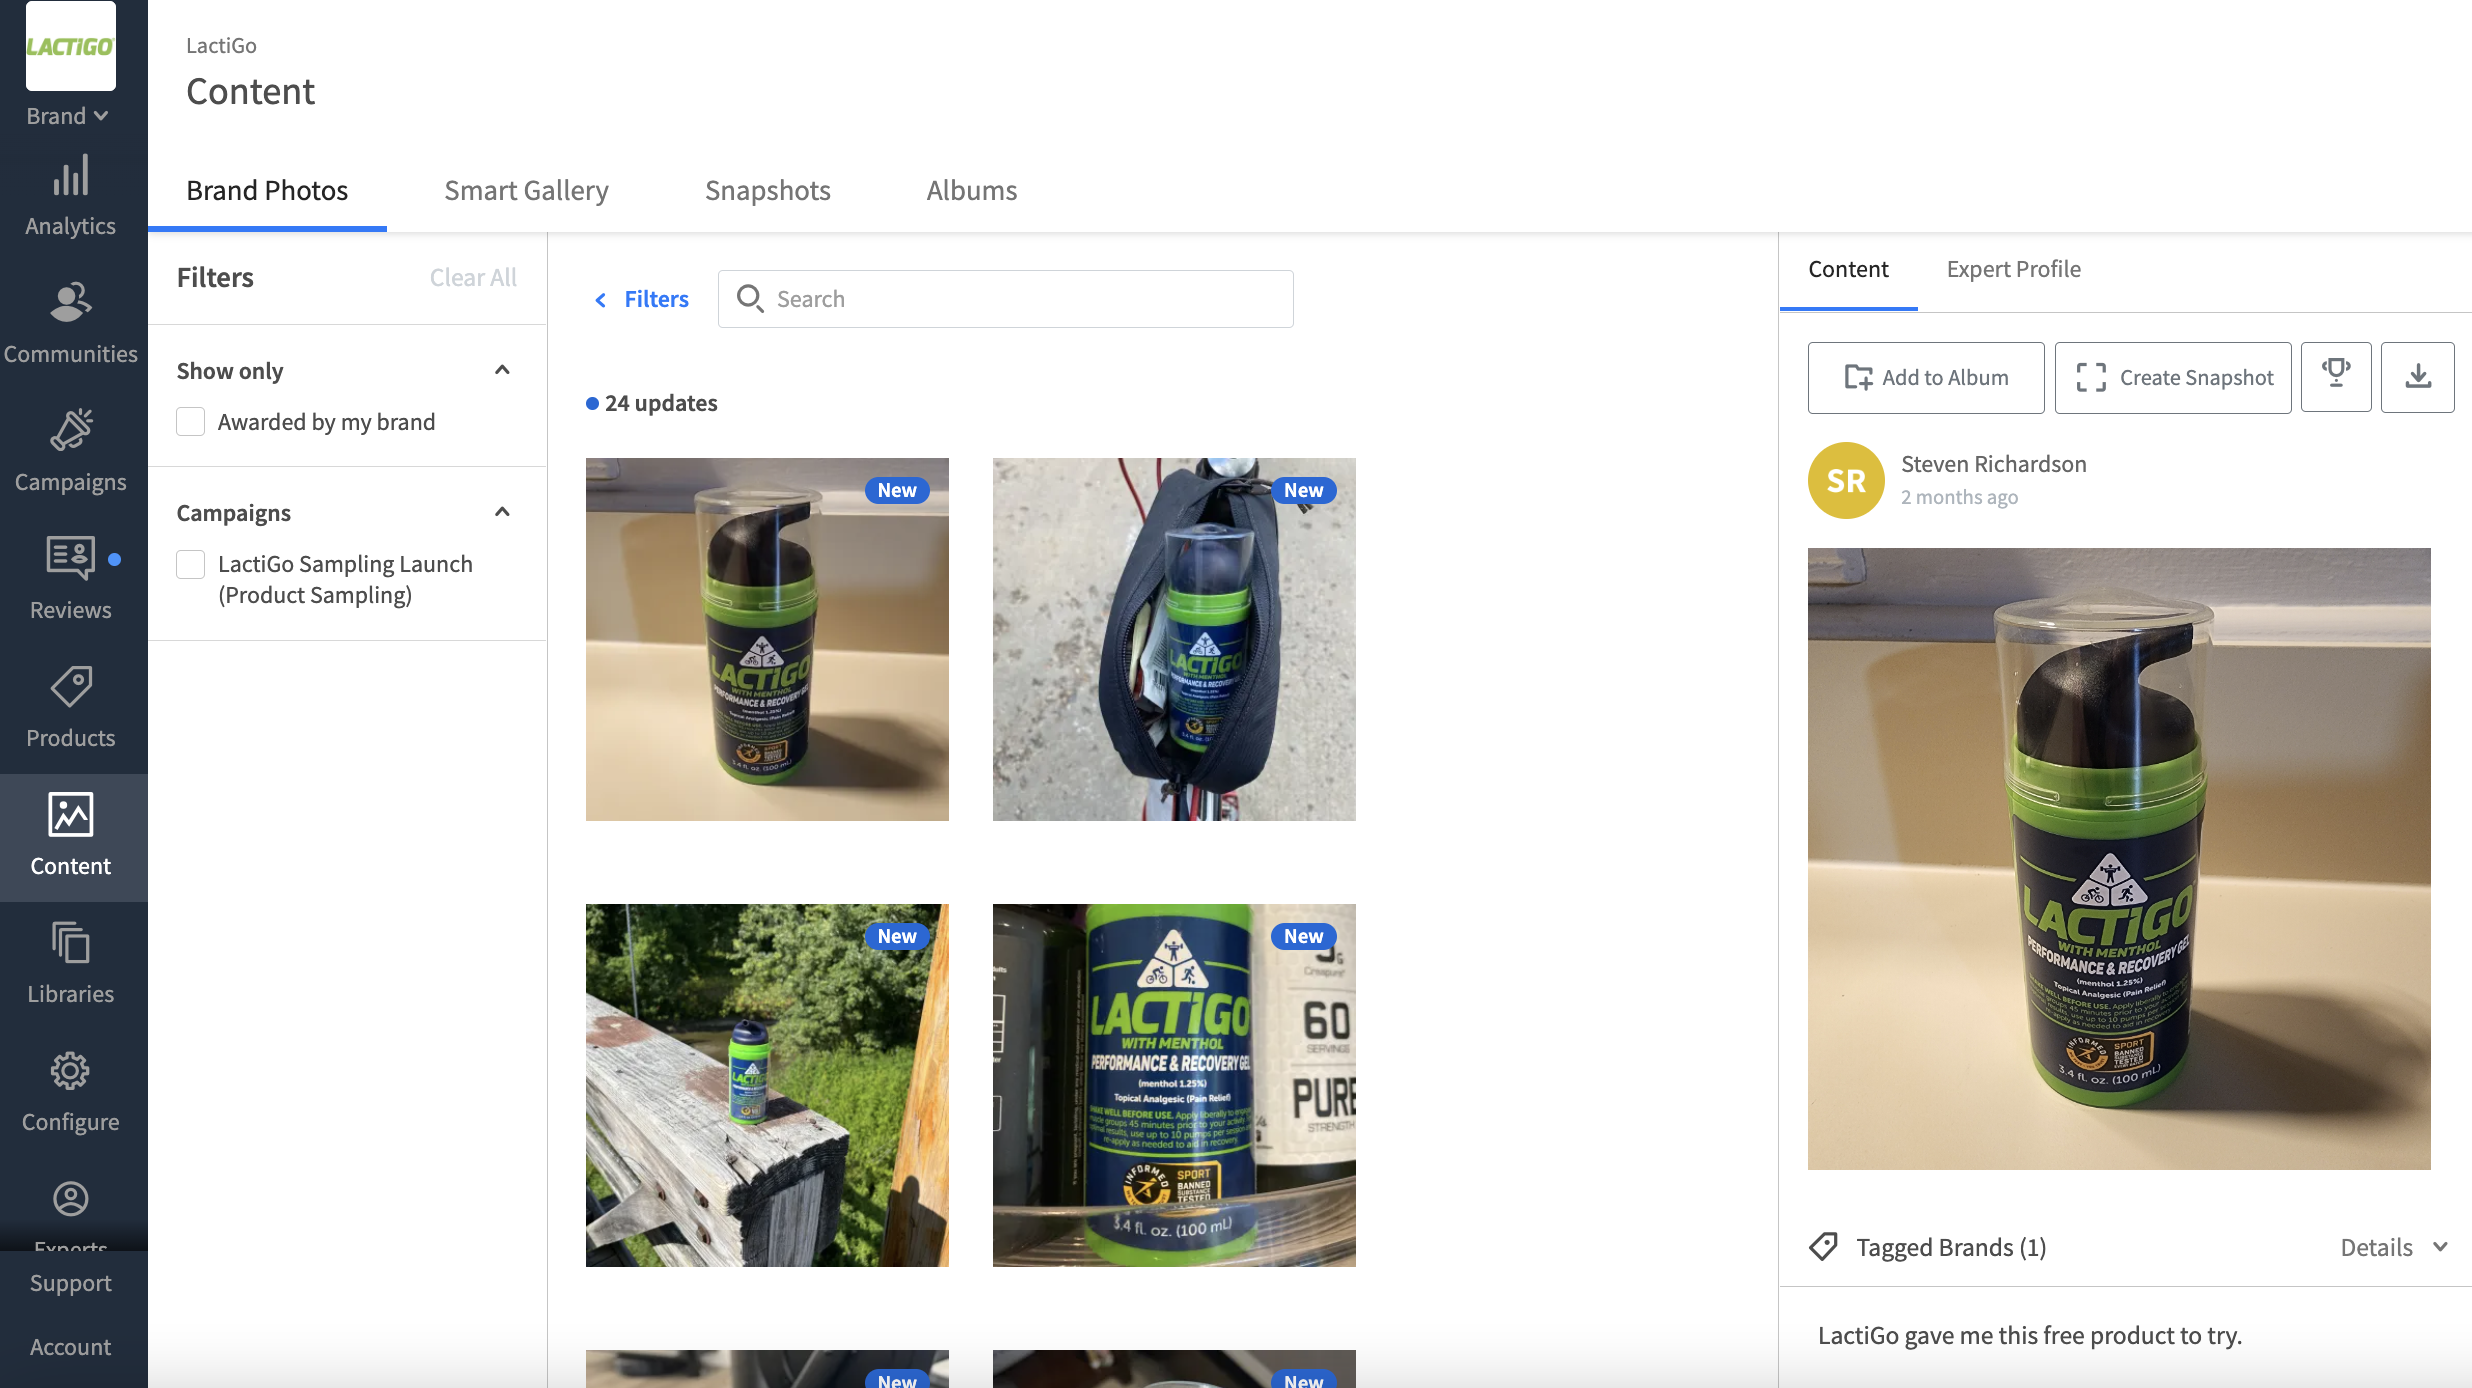
Task: Click Add to Album button
Action: 1926,377
